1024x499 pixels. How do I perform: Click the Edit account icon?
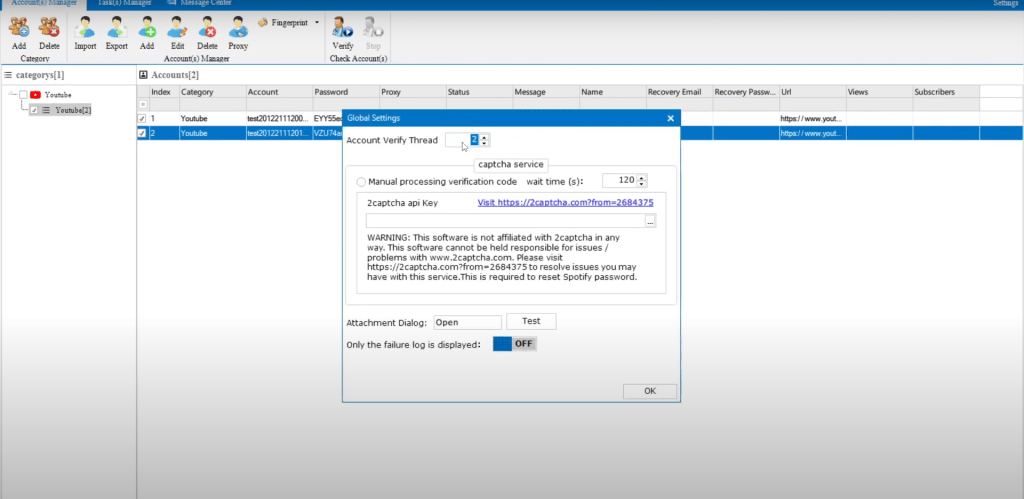click(x=177, y=28)
